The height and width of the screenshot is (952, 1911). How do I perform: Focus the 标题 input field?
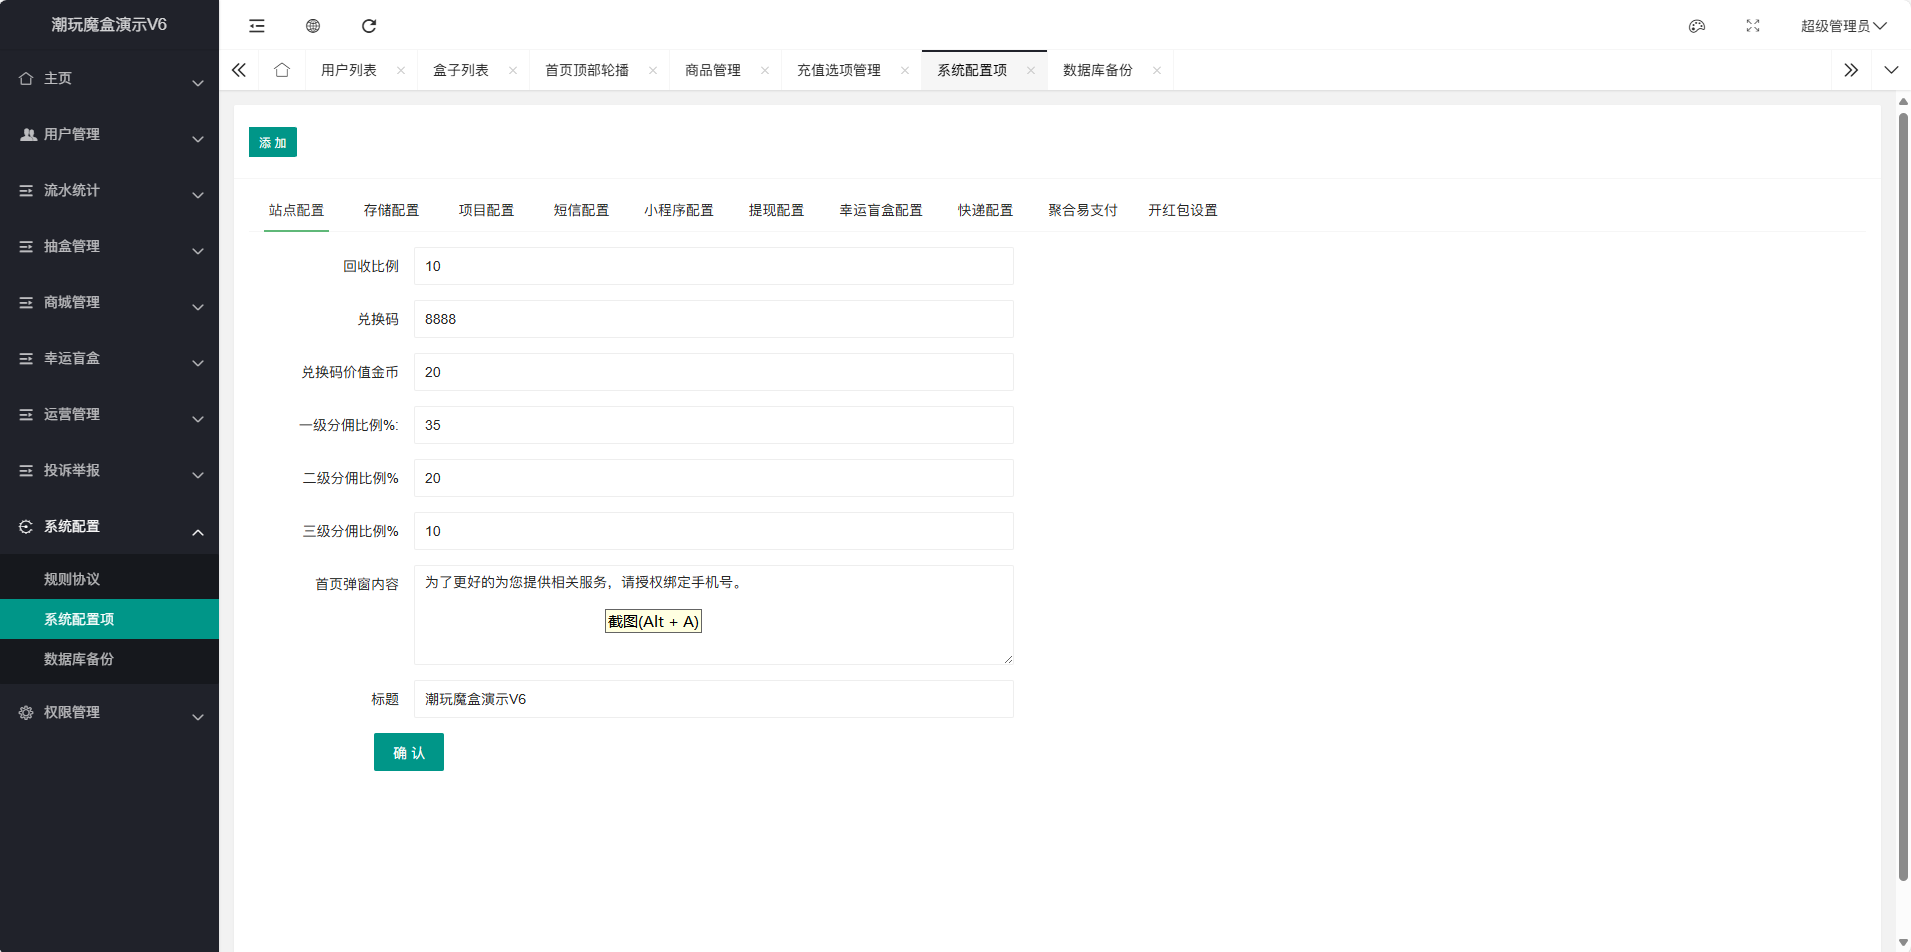tap(714, 699)
